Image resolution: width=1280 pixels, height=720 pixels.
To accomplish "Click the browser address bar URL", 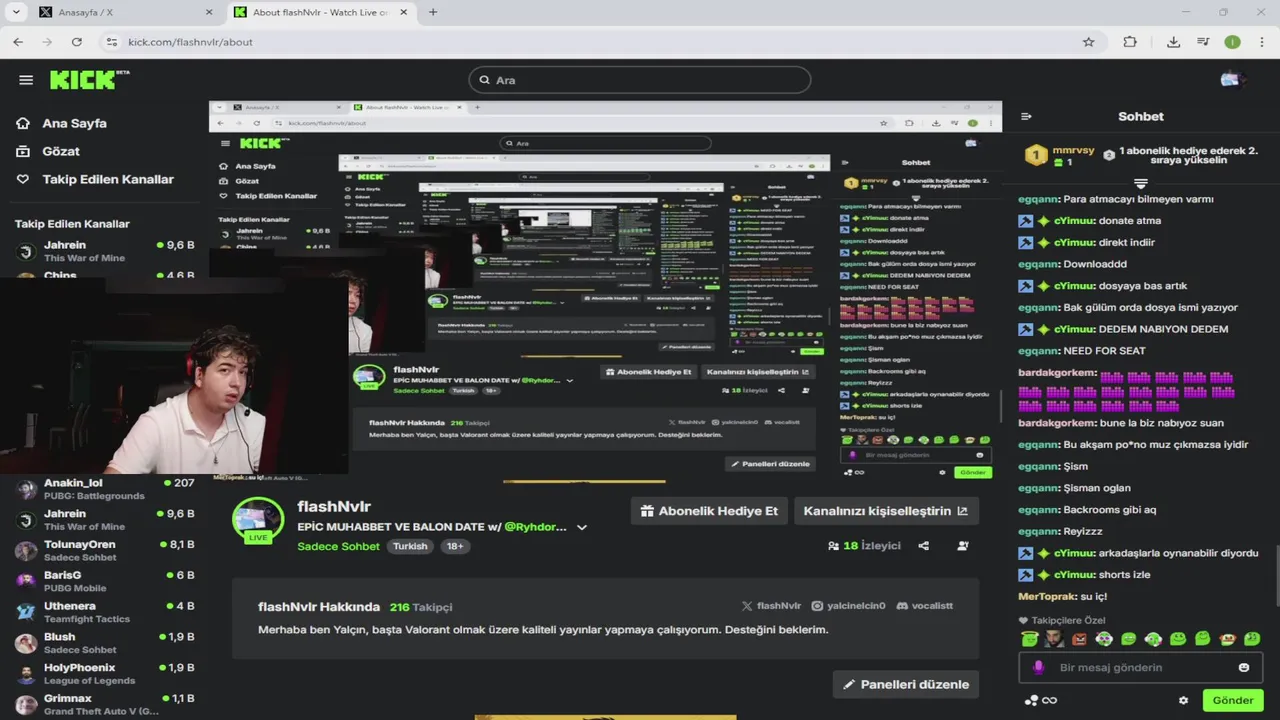I will click(190, 42).
